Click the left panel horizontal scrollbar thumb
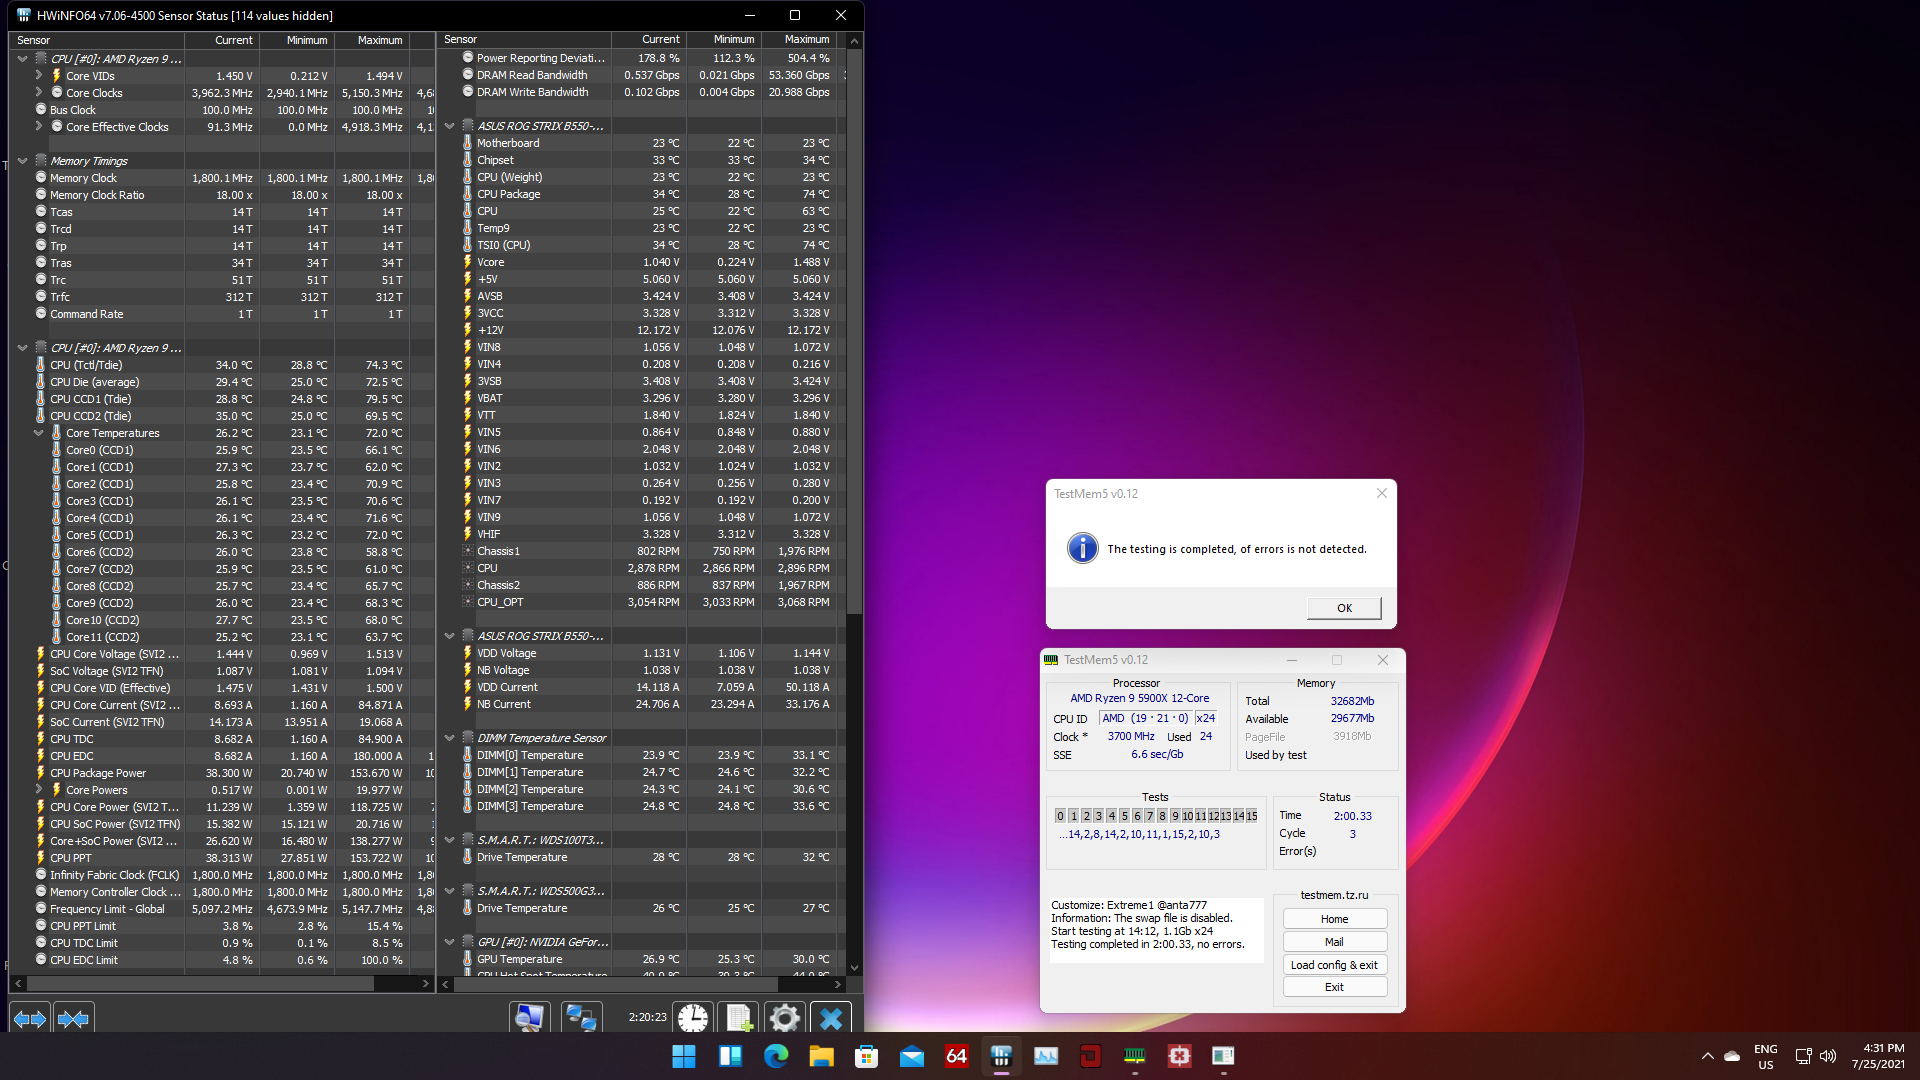 coord(200,984)
